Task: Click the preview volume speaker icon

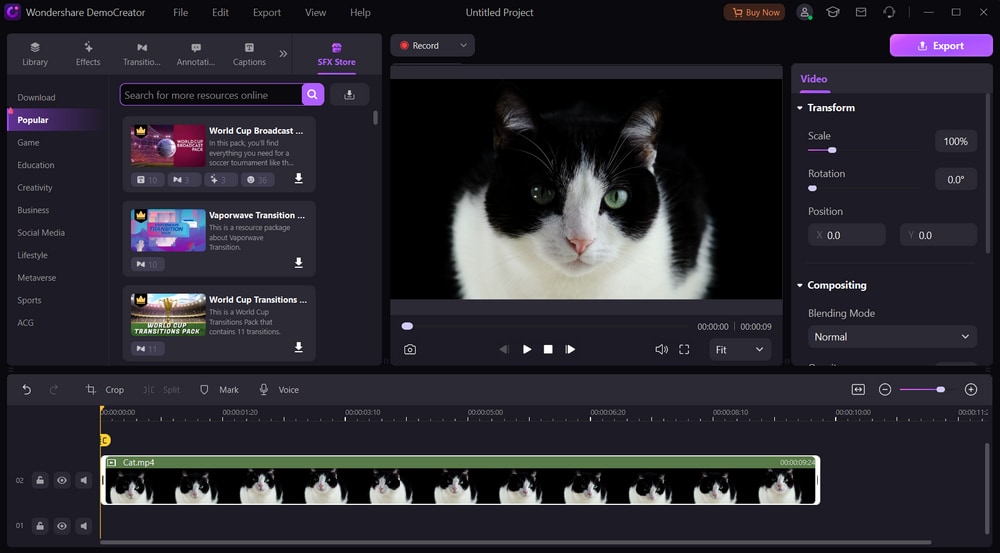Action: point(661,349)
